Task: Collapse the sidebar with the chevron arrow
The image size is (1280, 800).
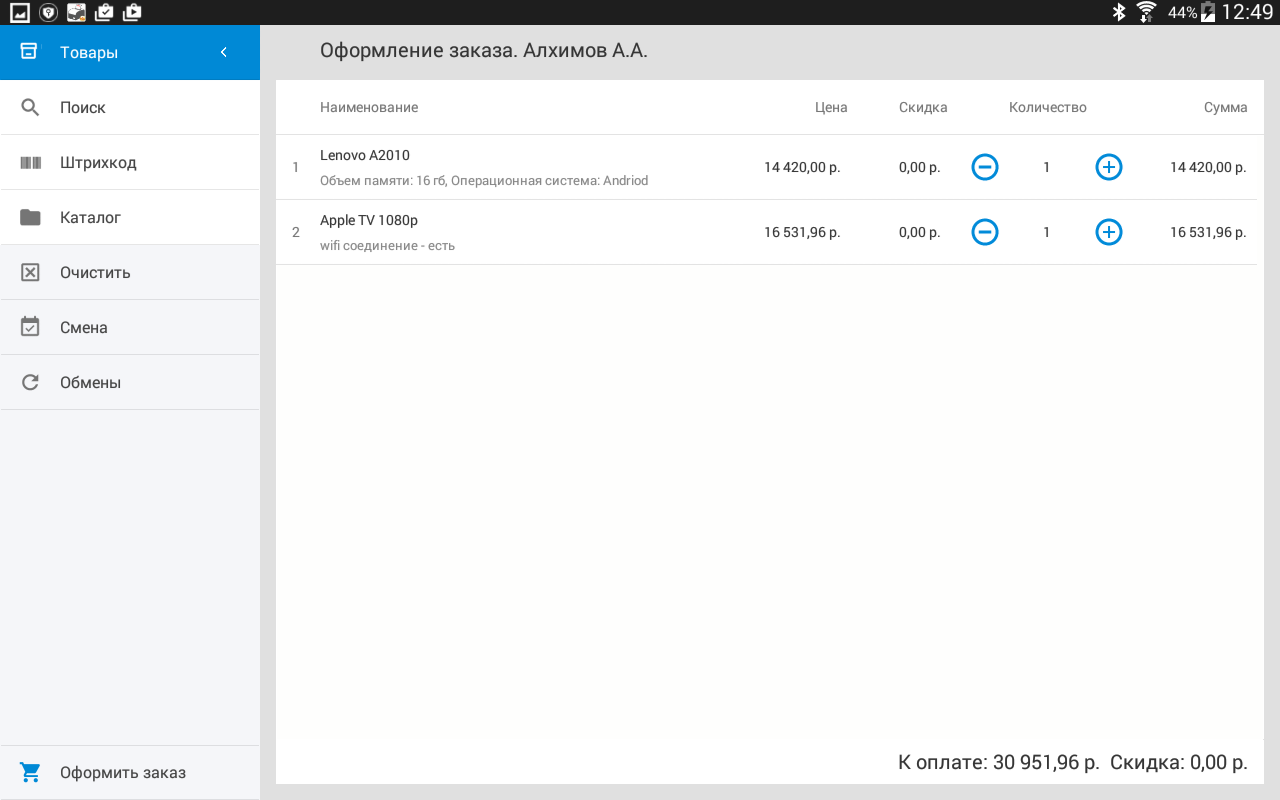Action: [224, 52]
